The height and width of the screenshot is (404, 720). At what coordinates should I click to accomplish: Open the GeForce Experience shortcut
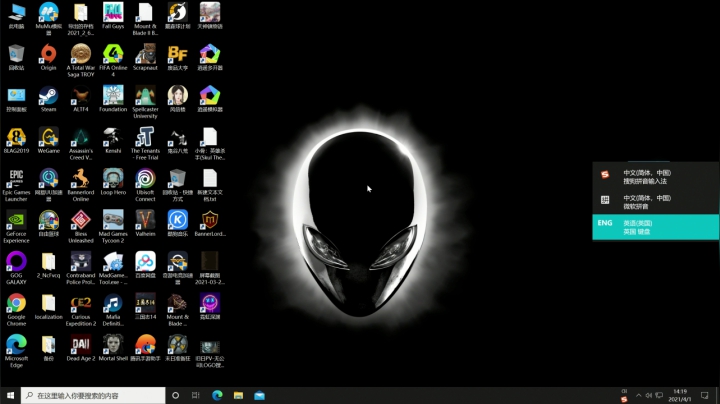click(x=16, y=226)
